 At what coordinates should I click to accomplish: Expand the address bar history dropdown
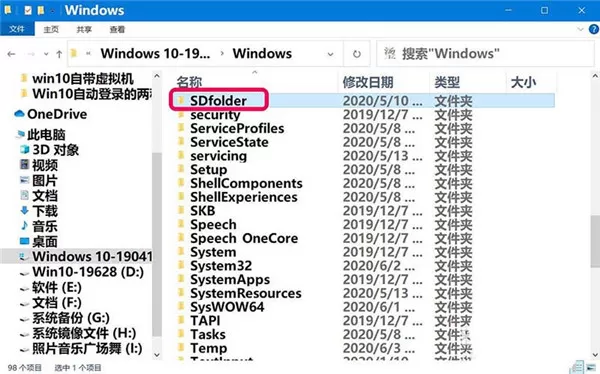[330, 54]
